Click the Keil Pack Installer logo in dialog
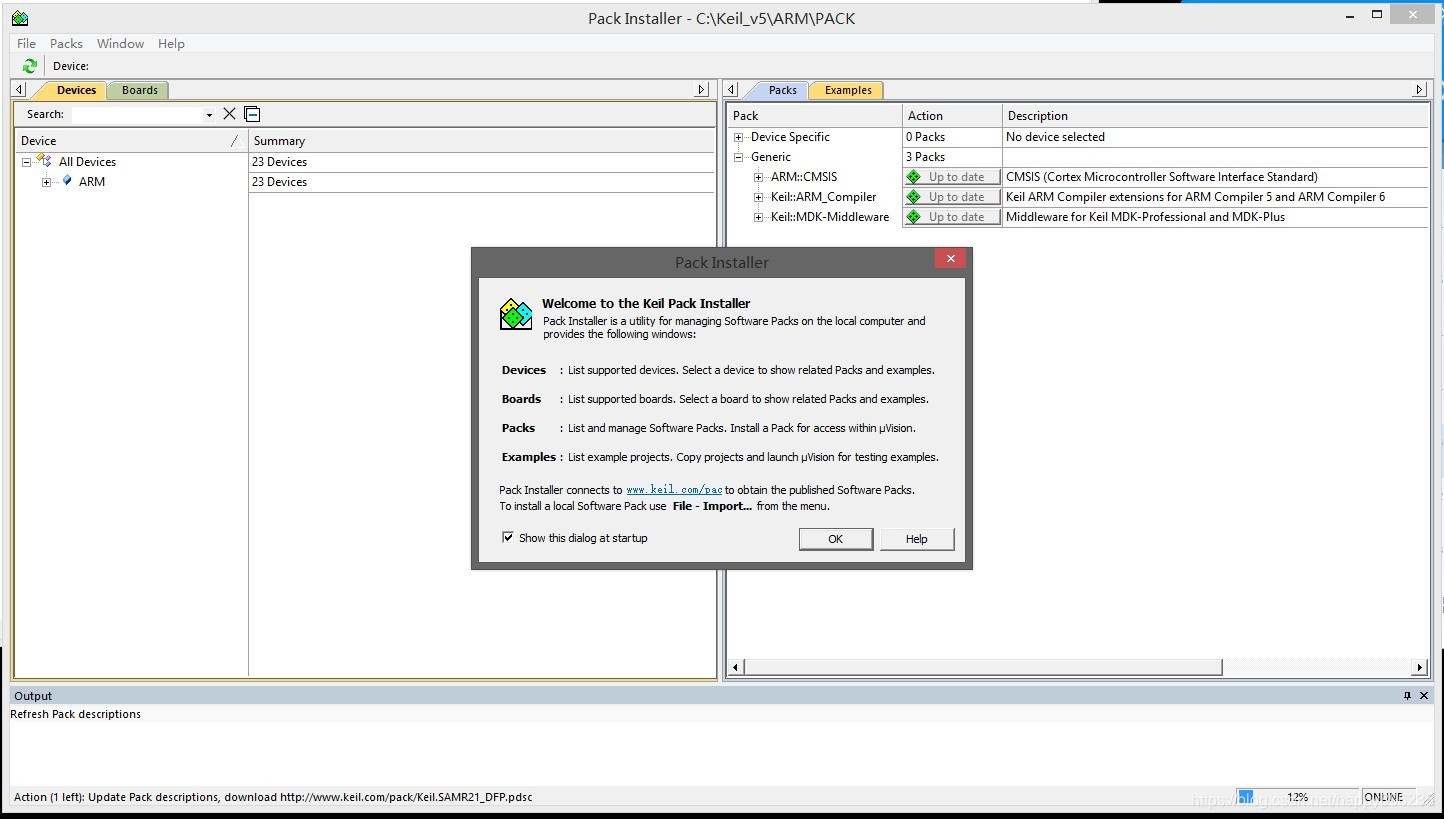The height and width of the screenshot is (819, 1444). (x=516, y=314)
